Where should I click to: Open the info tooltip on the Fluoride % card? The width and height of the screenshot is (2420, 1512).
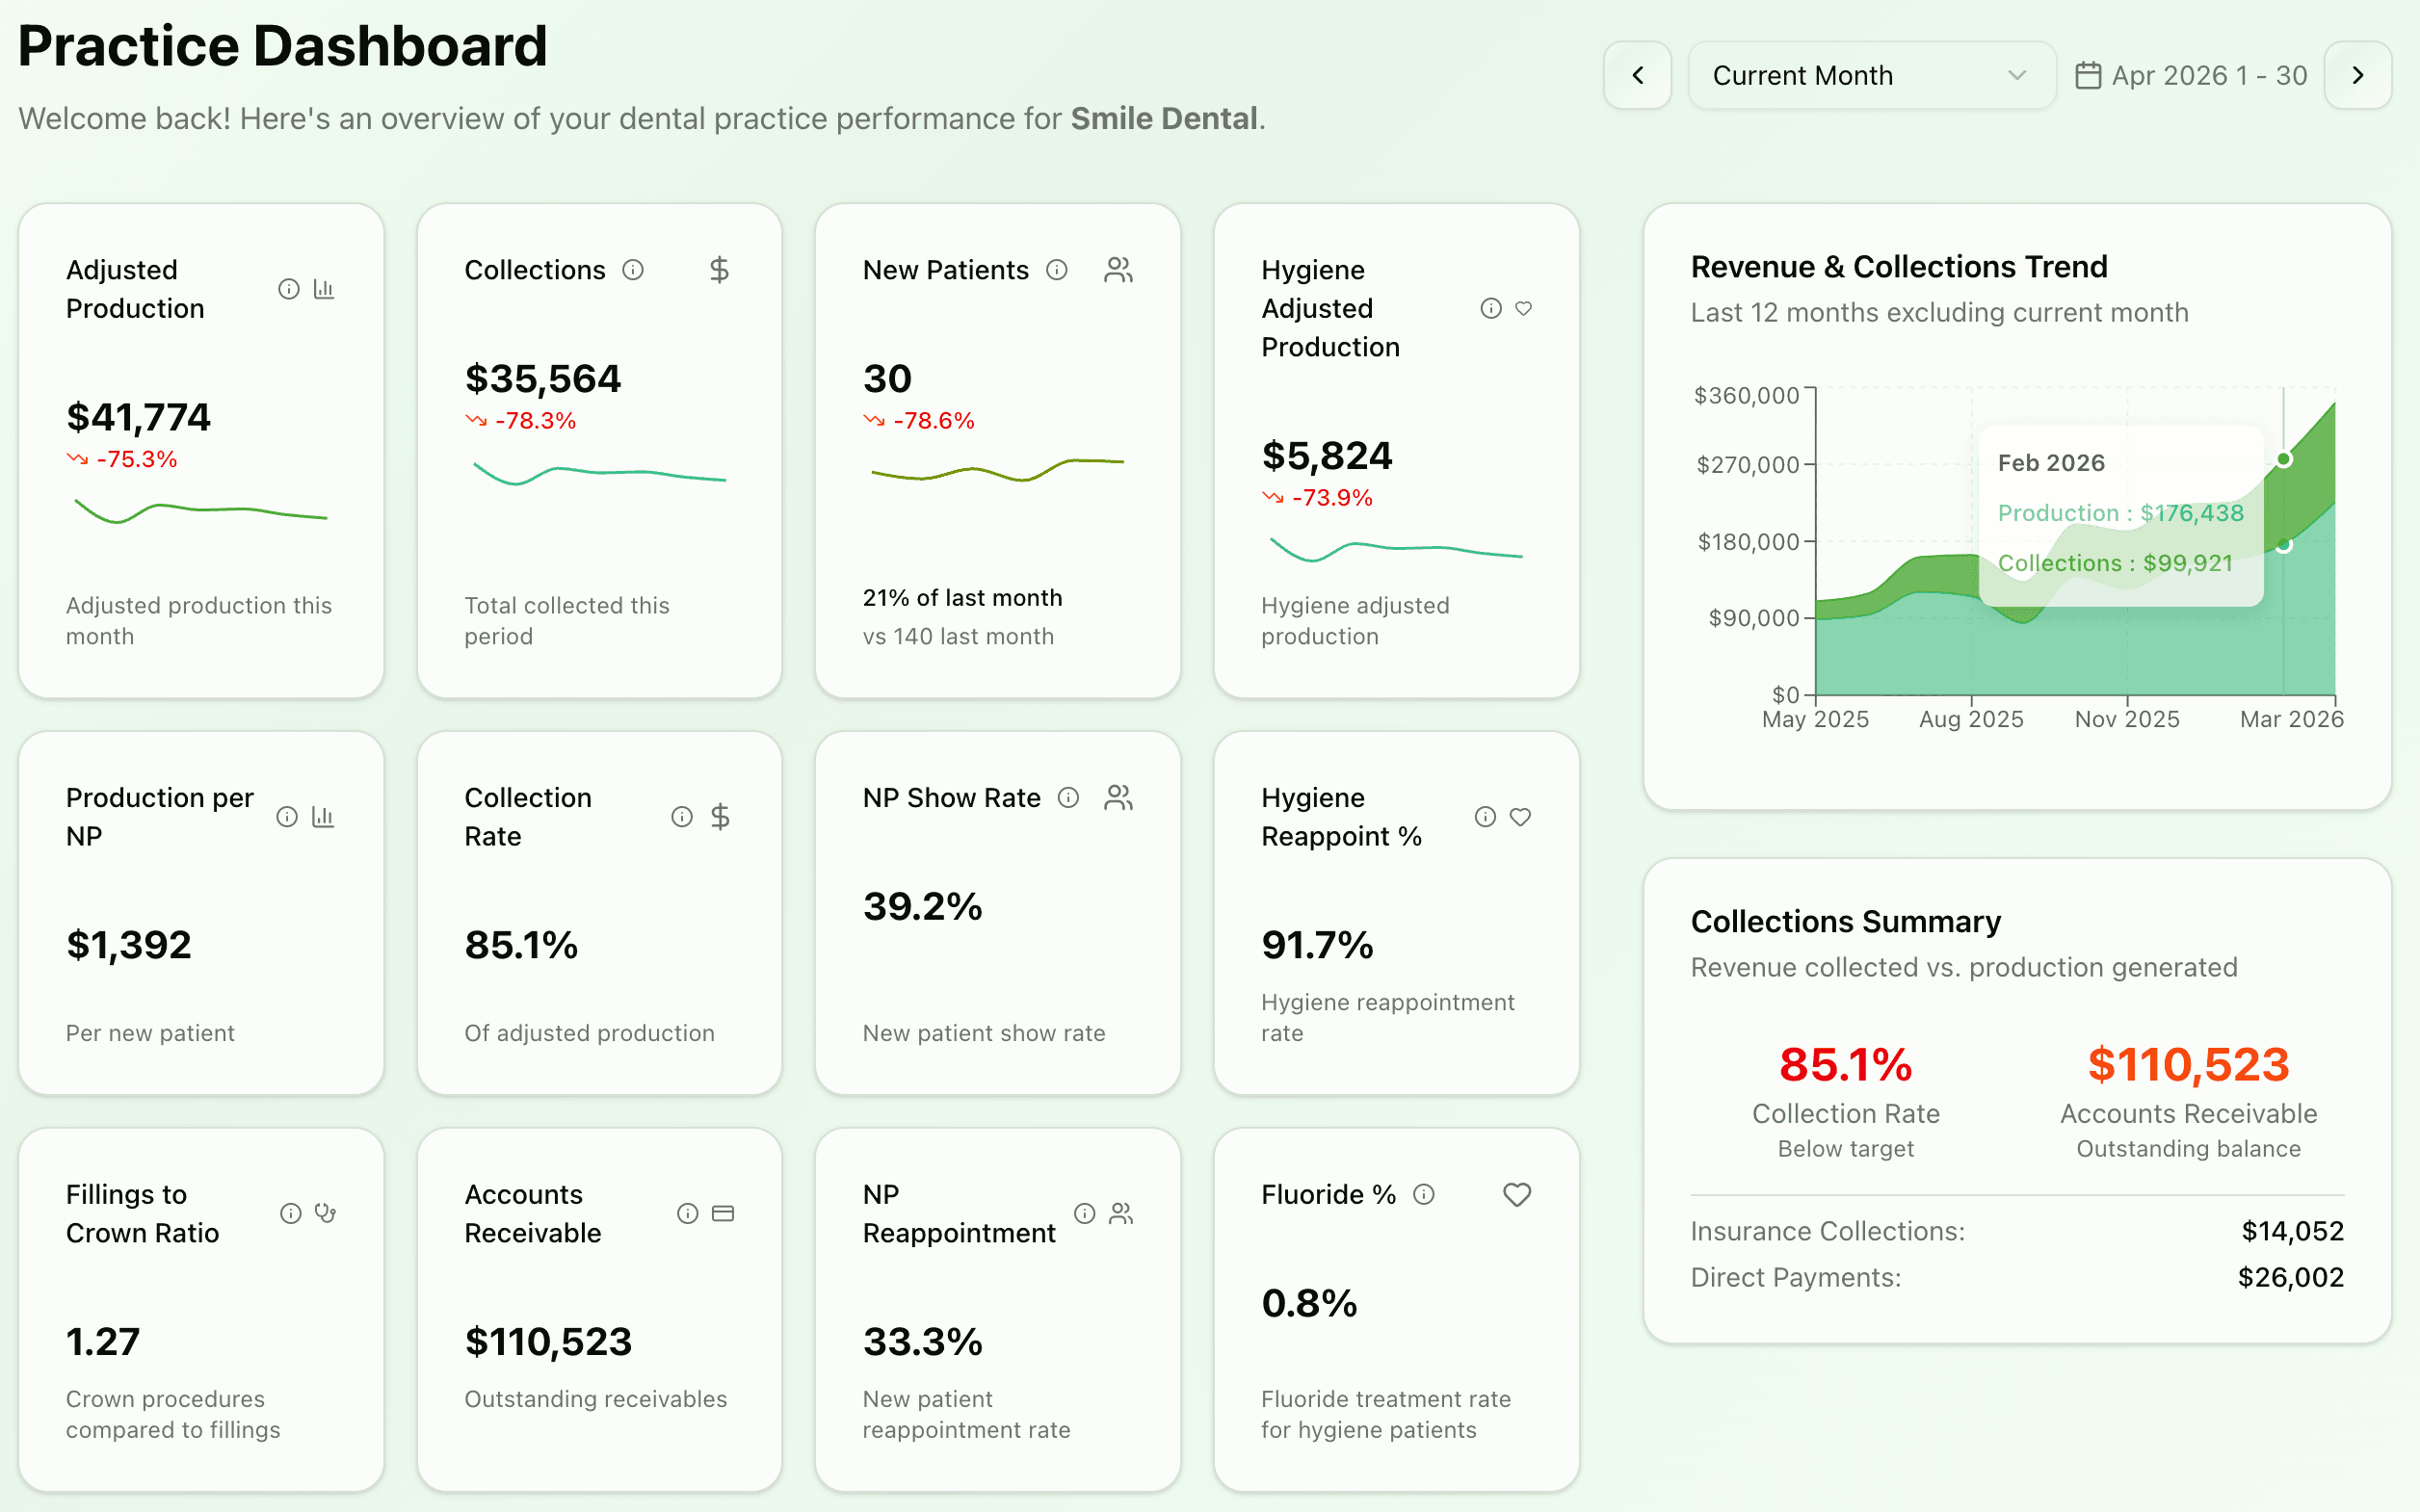[x=1424, y=1193]
